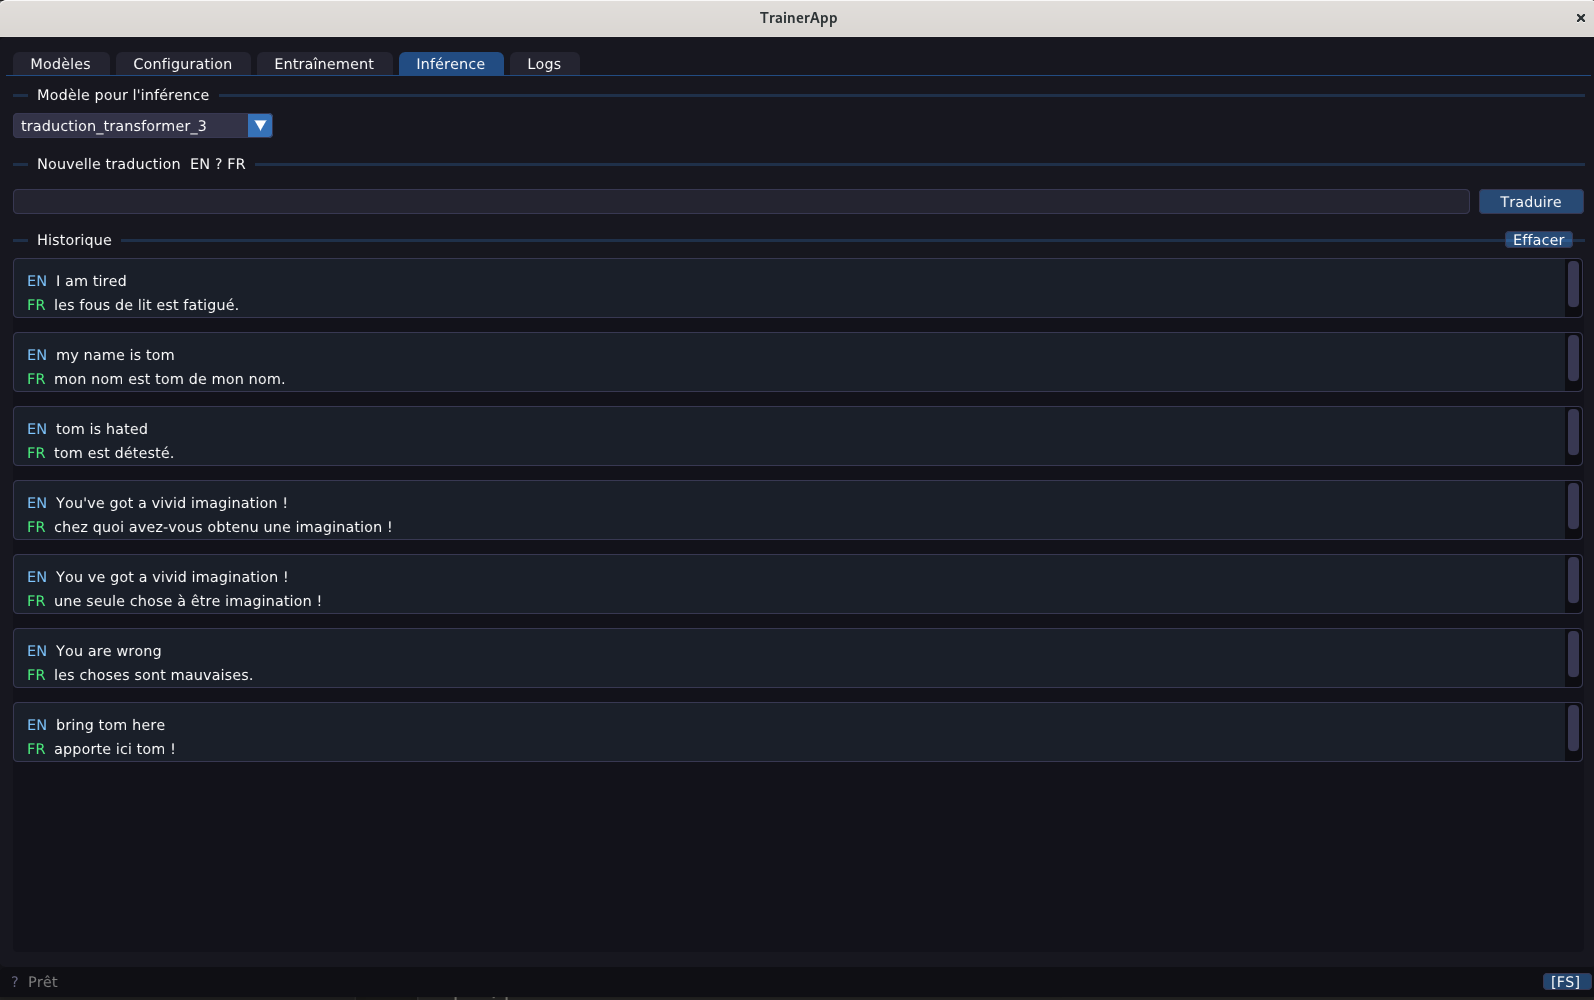Click the translation 'les fous de lit est fatigué.'
The height and width of the screenshot is (1000, 1594).
click(146, 305)
